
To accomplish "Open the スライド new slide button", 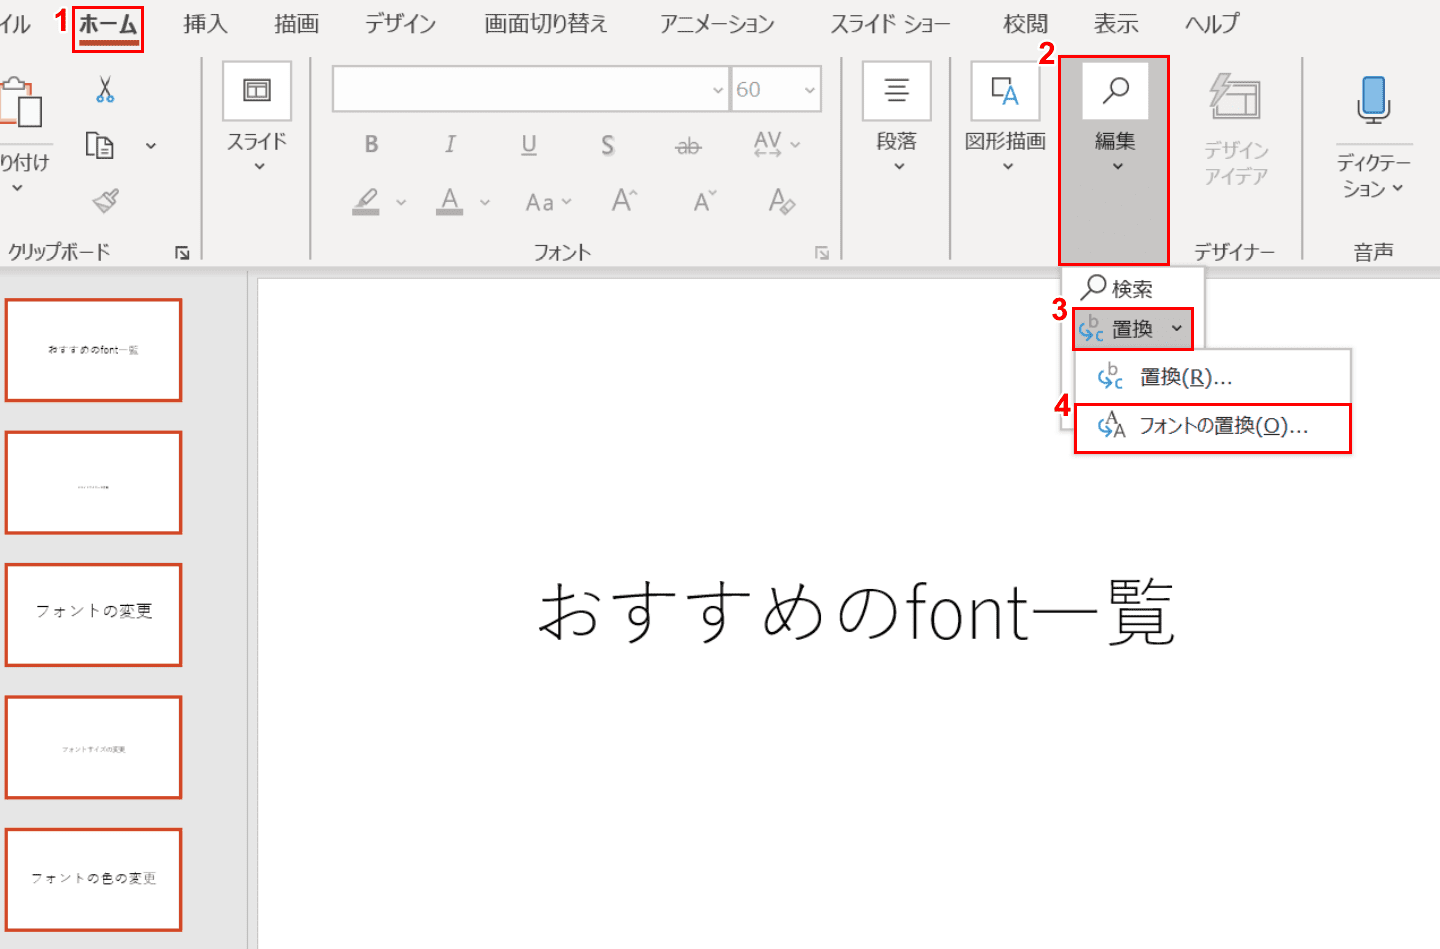I will click(257, 91).
